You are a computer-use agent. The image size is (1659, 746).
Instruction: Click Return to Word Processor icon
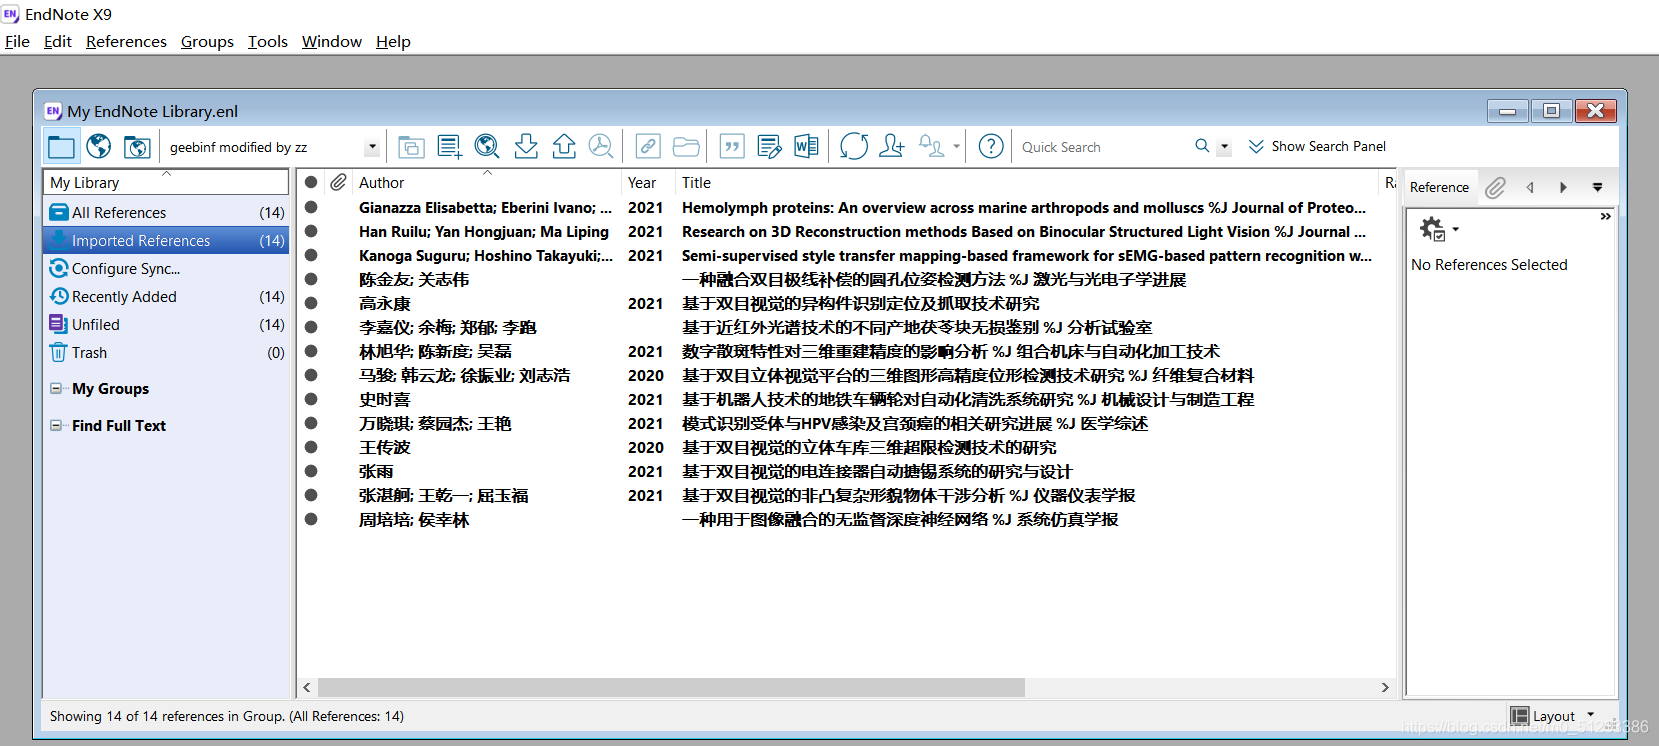pos(806,147)
